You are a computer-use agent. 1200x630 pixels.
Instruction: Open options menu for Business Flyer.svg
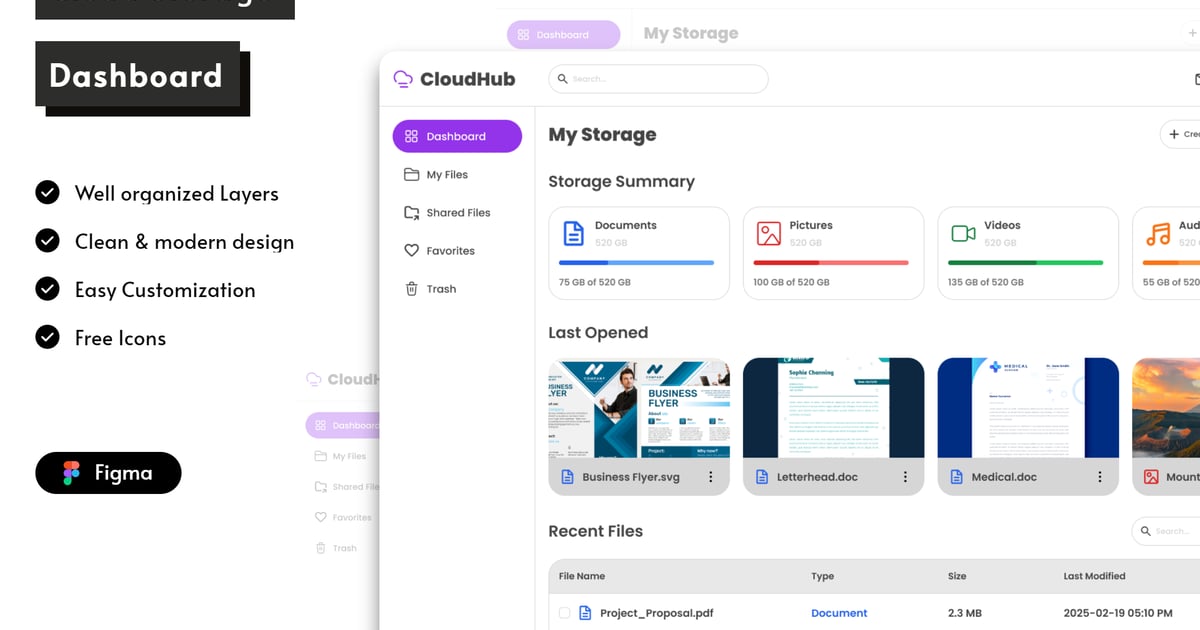click(711, 477)
